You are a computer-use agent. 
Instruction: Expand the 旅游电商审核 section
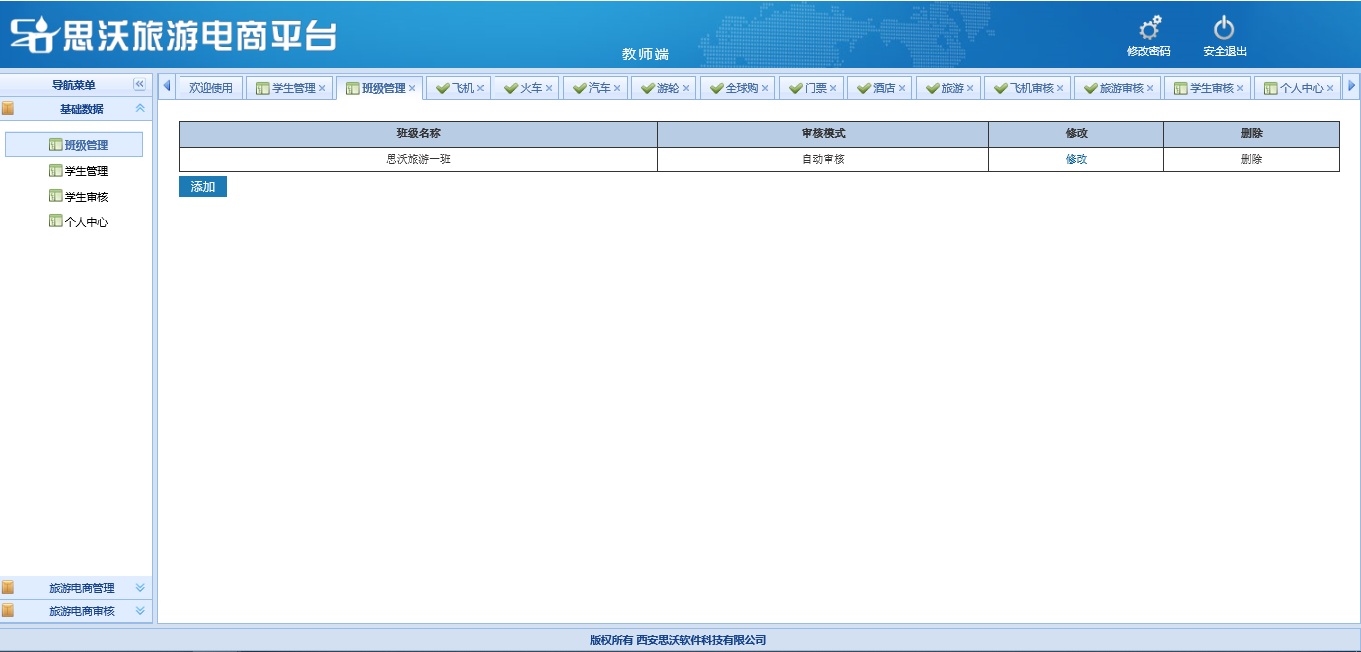(140, 611)
